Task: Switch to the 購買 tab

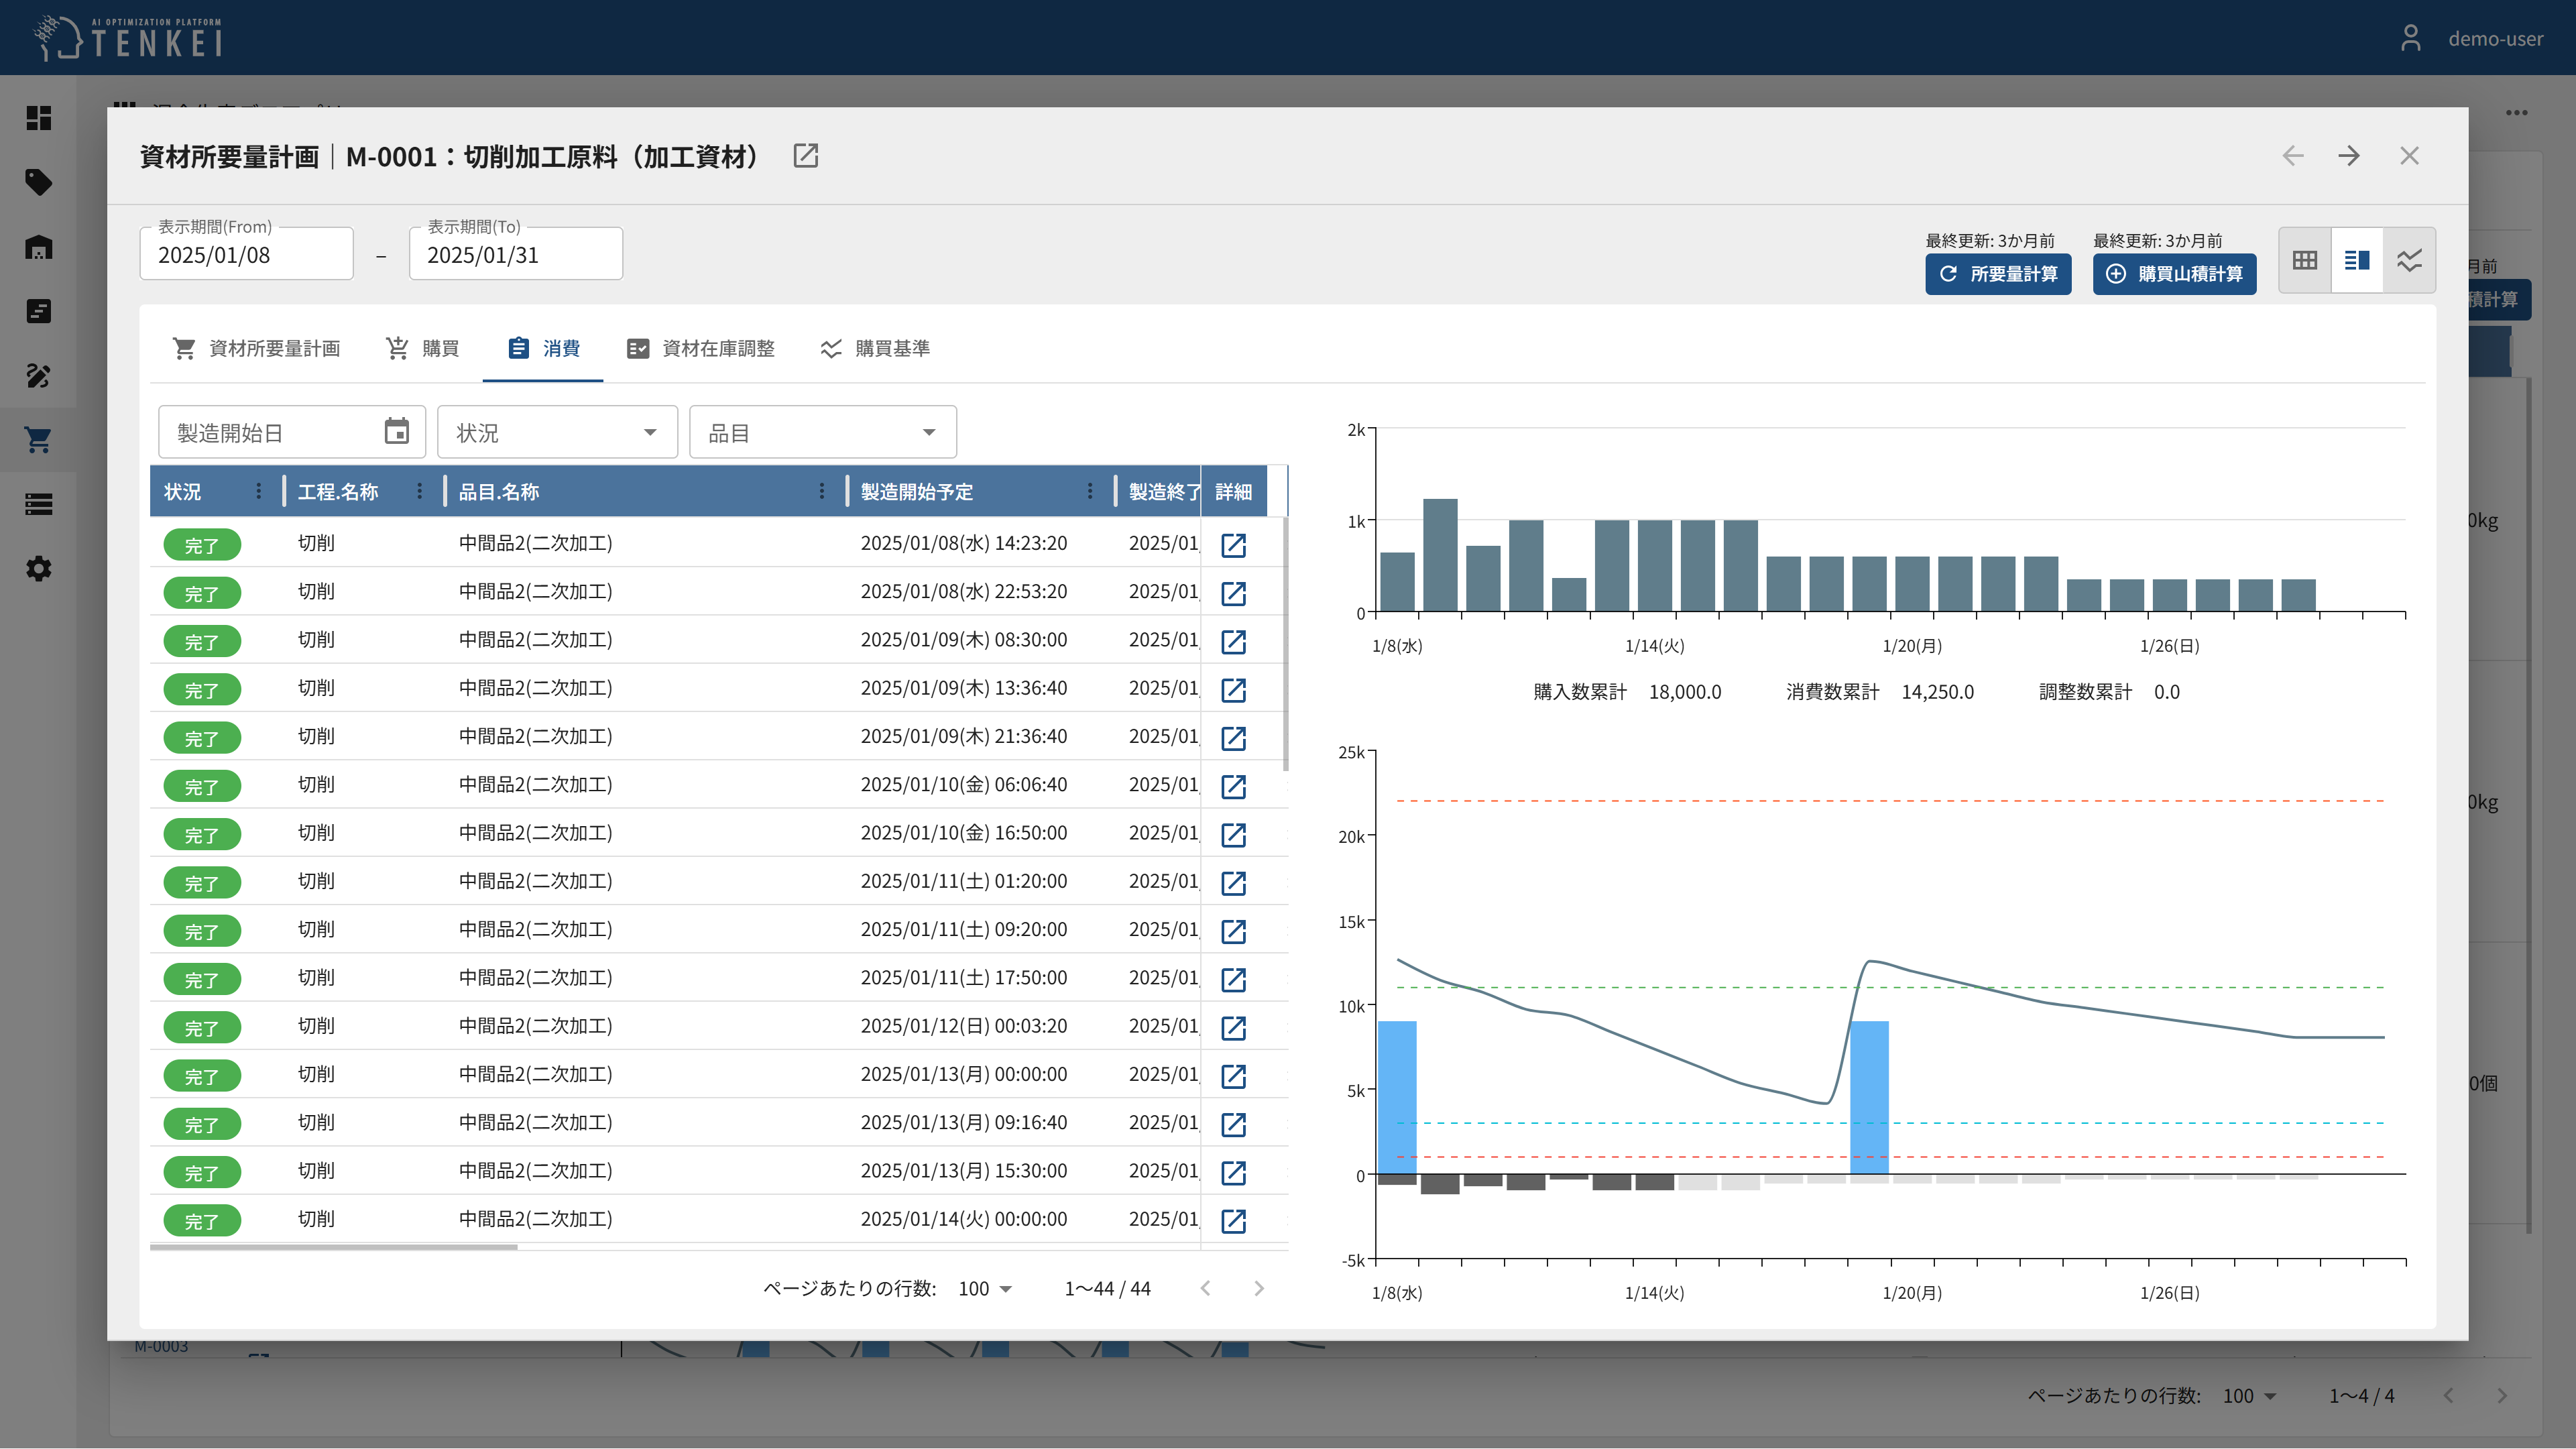Action: (422, 348)
